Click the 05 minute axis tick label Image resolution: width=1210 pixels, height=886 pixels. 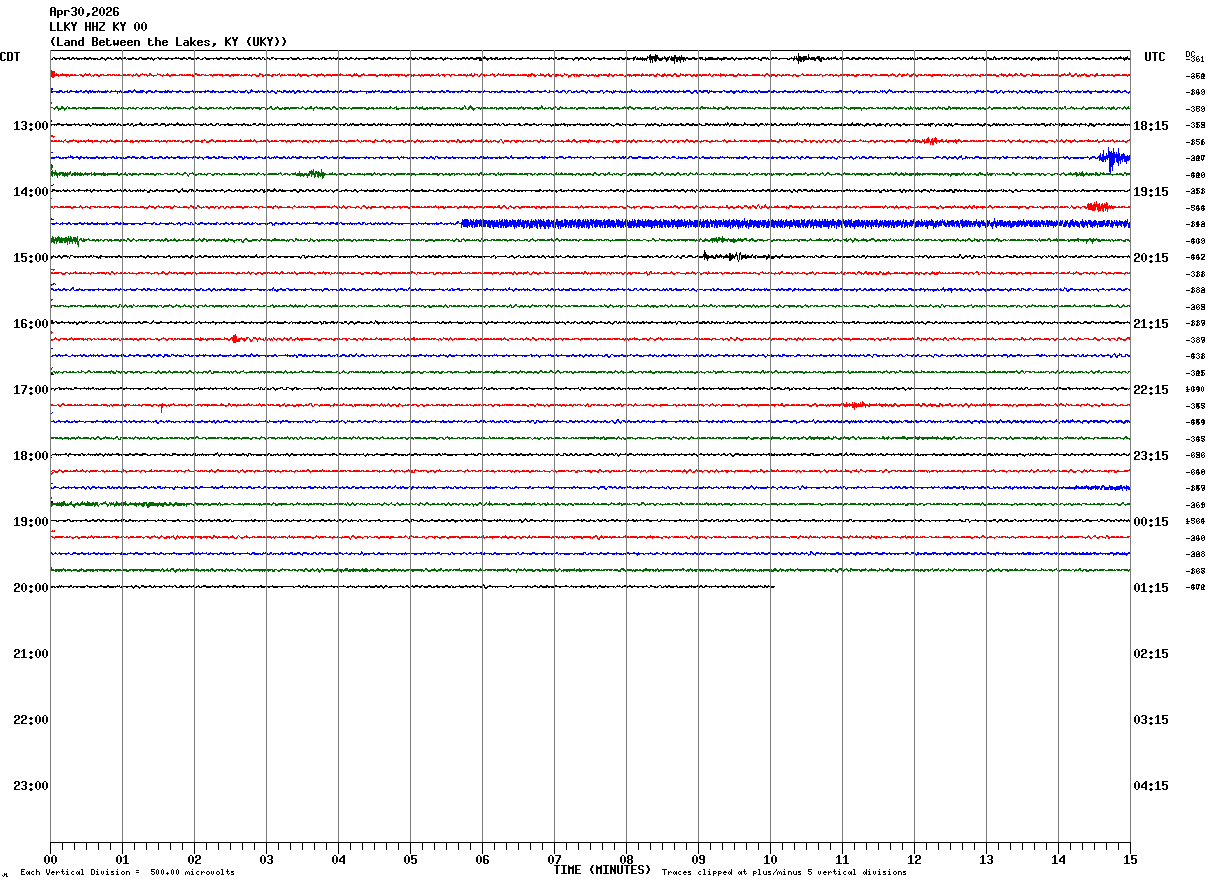pos(410,860)
